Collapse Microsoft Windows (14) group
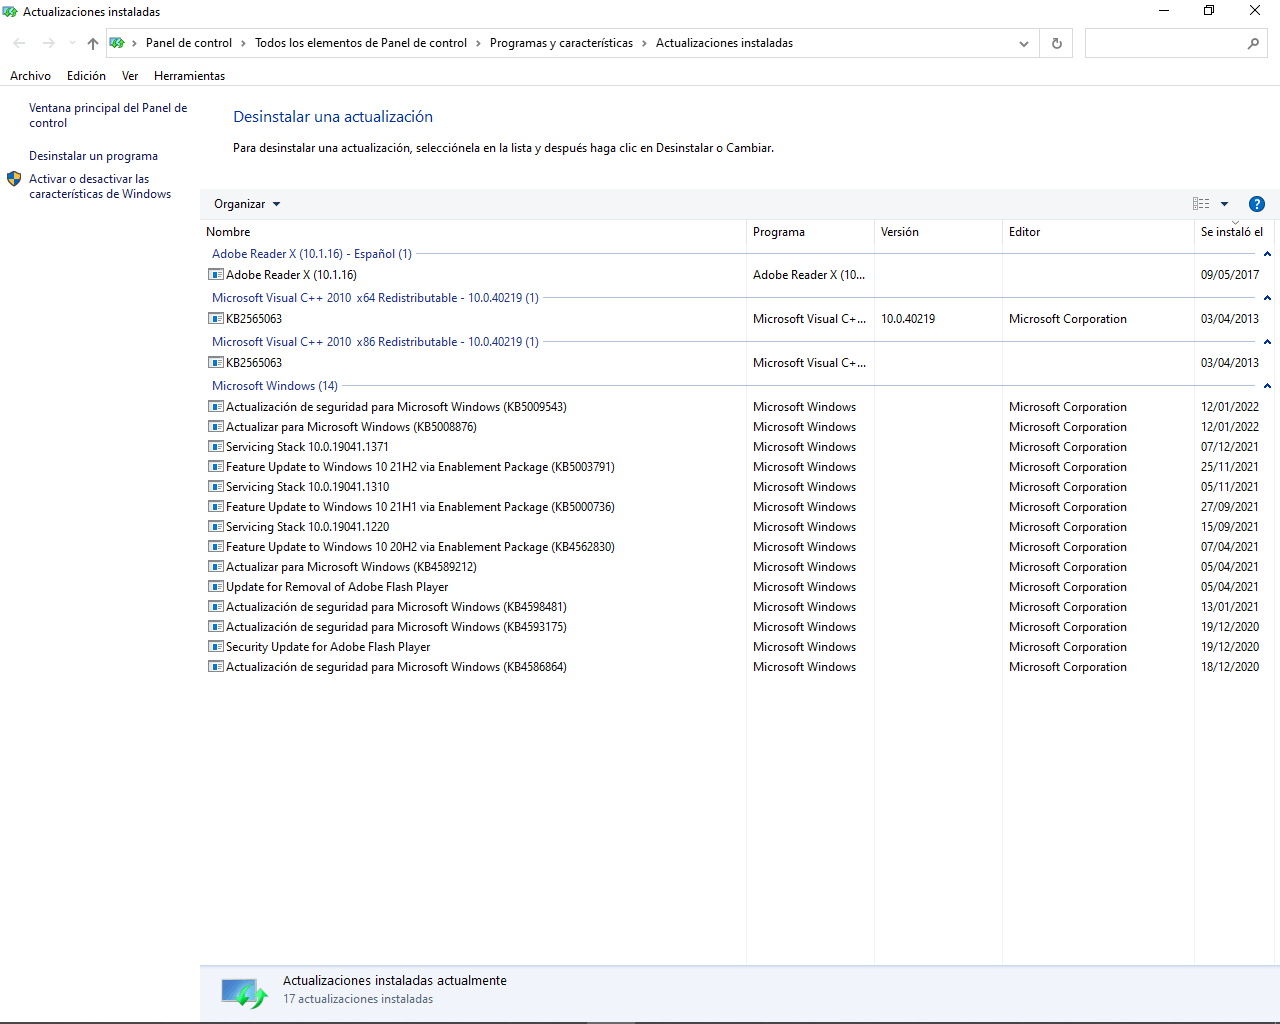The width and height of the screenshot is (1280, 1024). [1267, 386]
